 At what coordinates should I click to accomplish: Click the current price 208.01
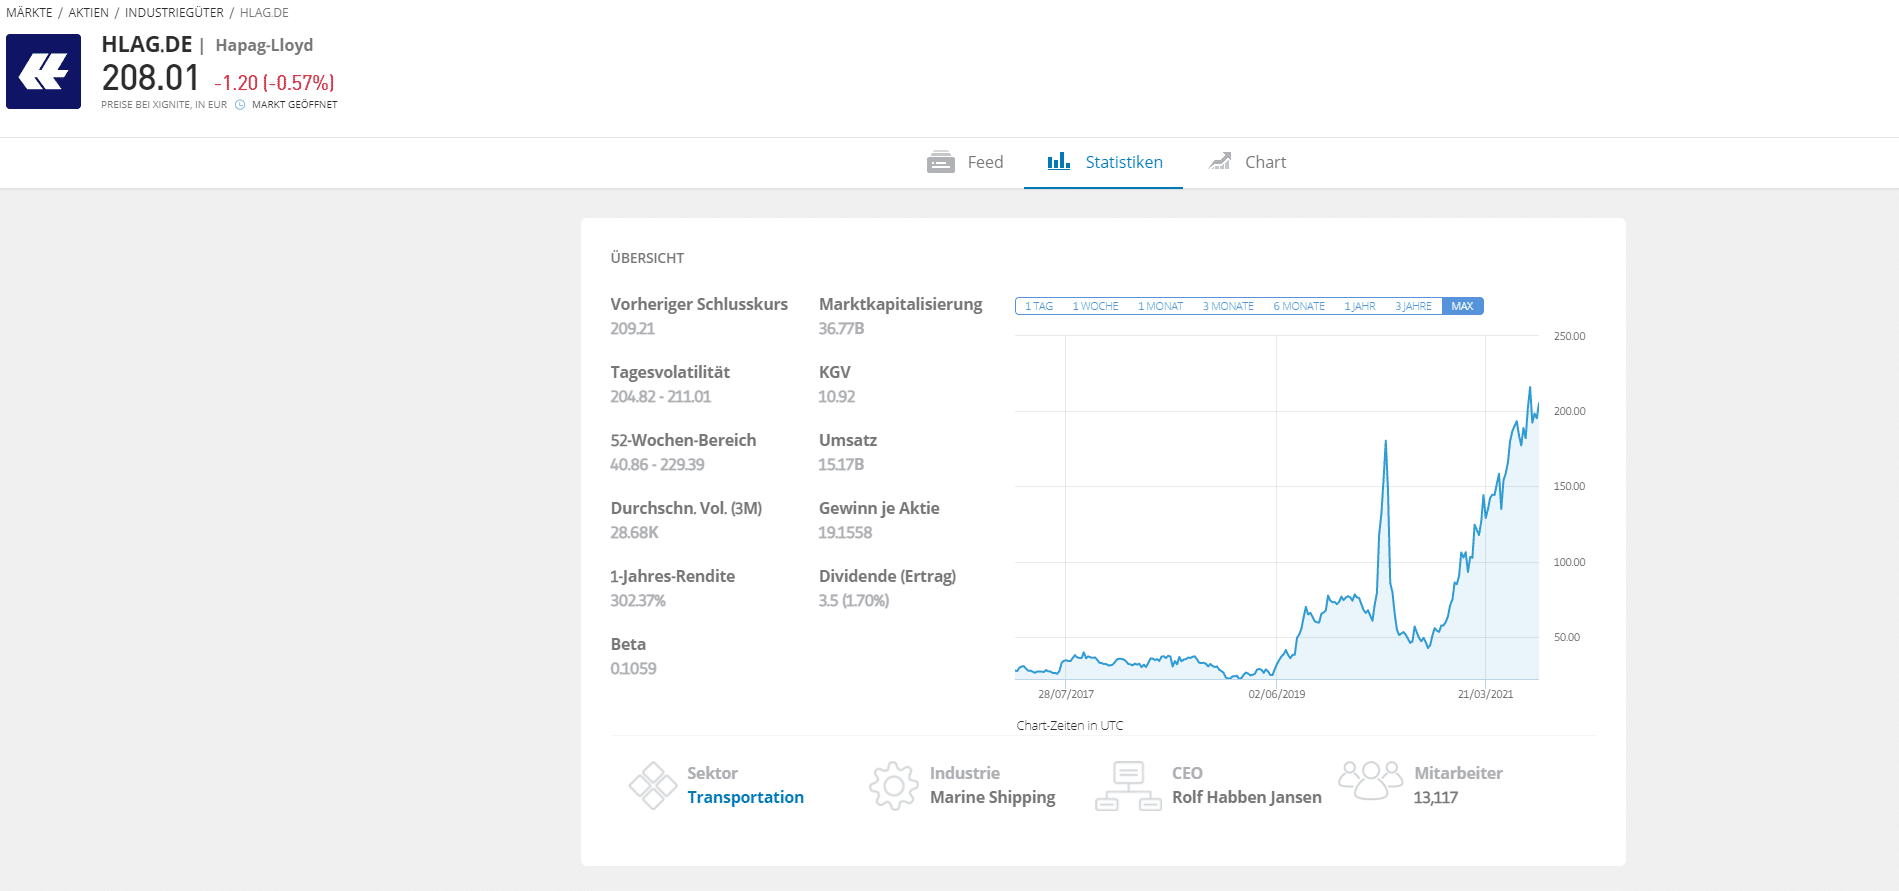151,78
